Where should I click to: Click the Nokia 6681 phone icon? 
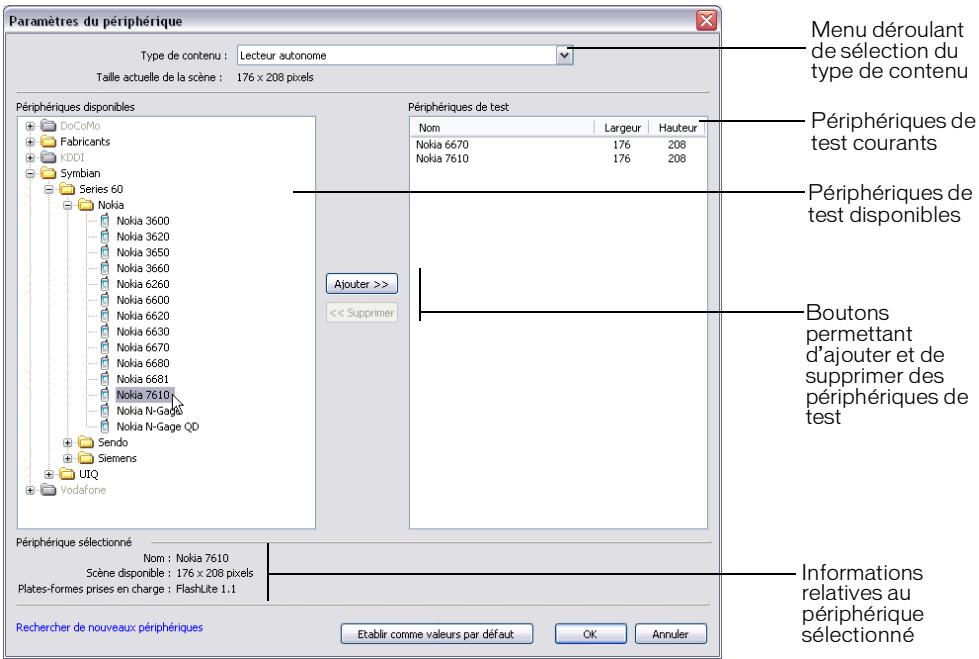105,379
